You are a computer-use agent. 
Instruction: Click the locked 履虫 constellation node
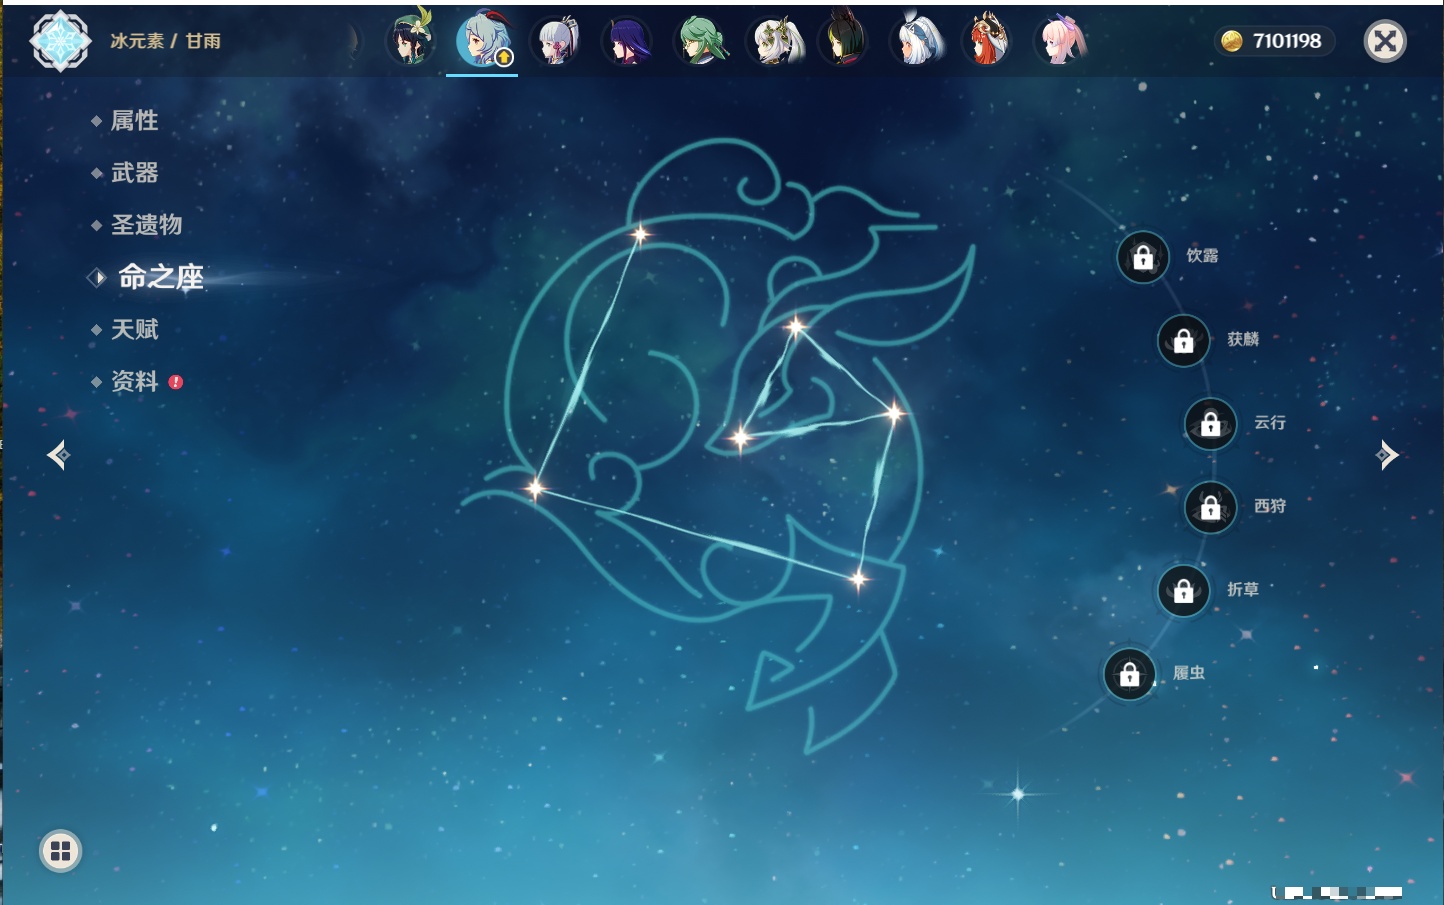1129,674
